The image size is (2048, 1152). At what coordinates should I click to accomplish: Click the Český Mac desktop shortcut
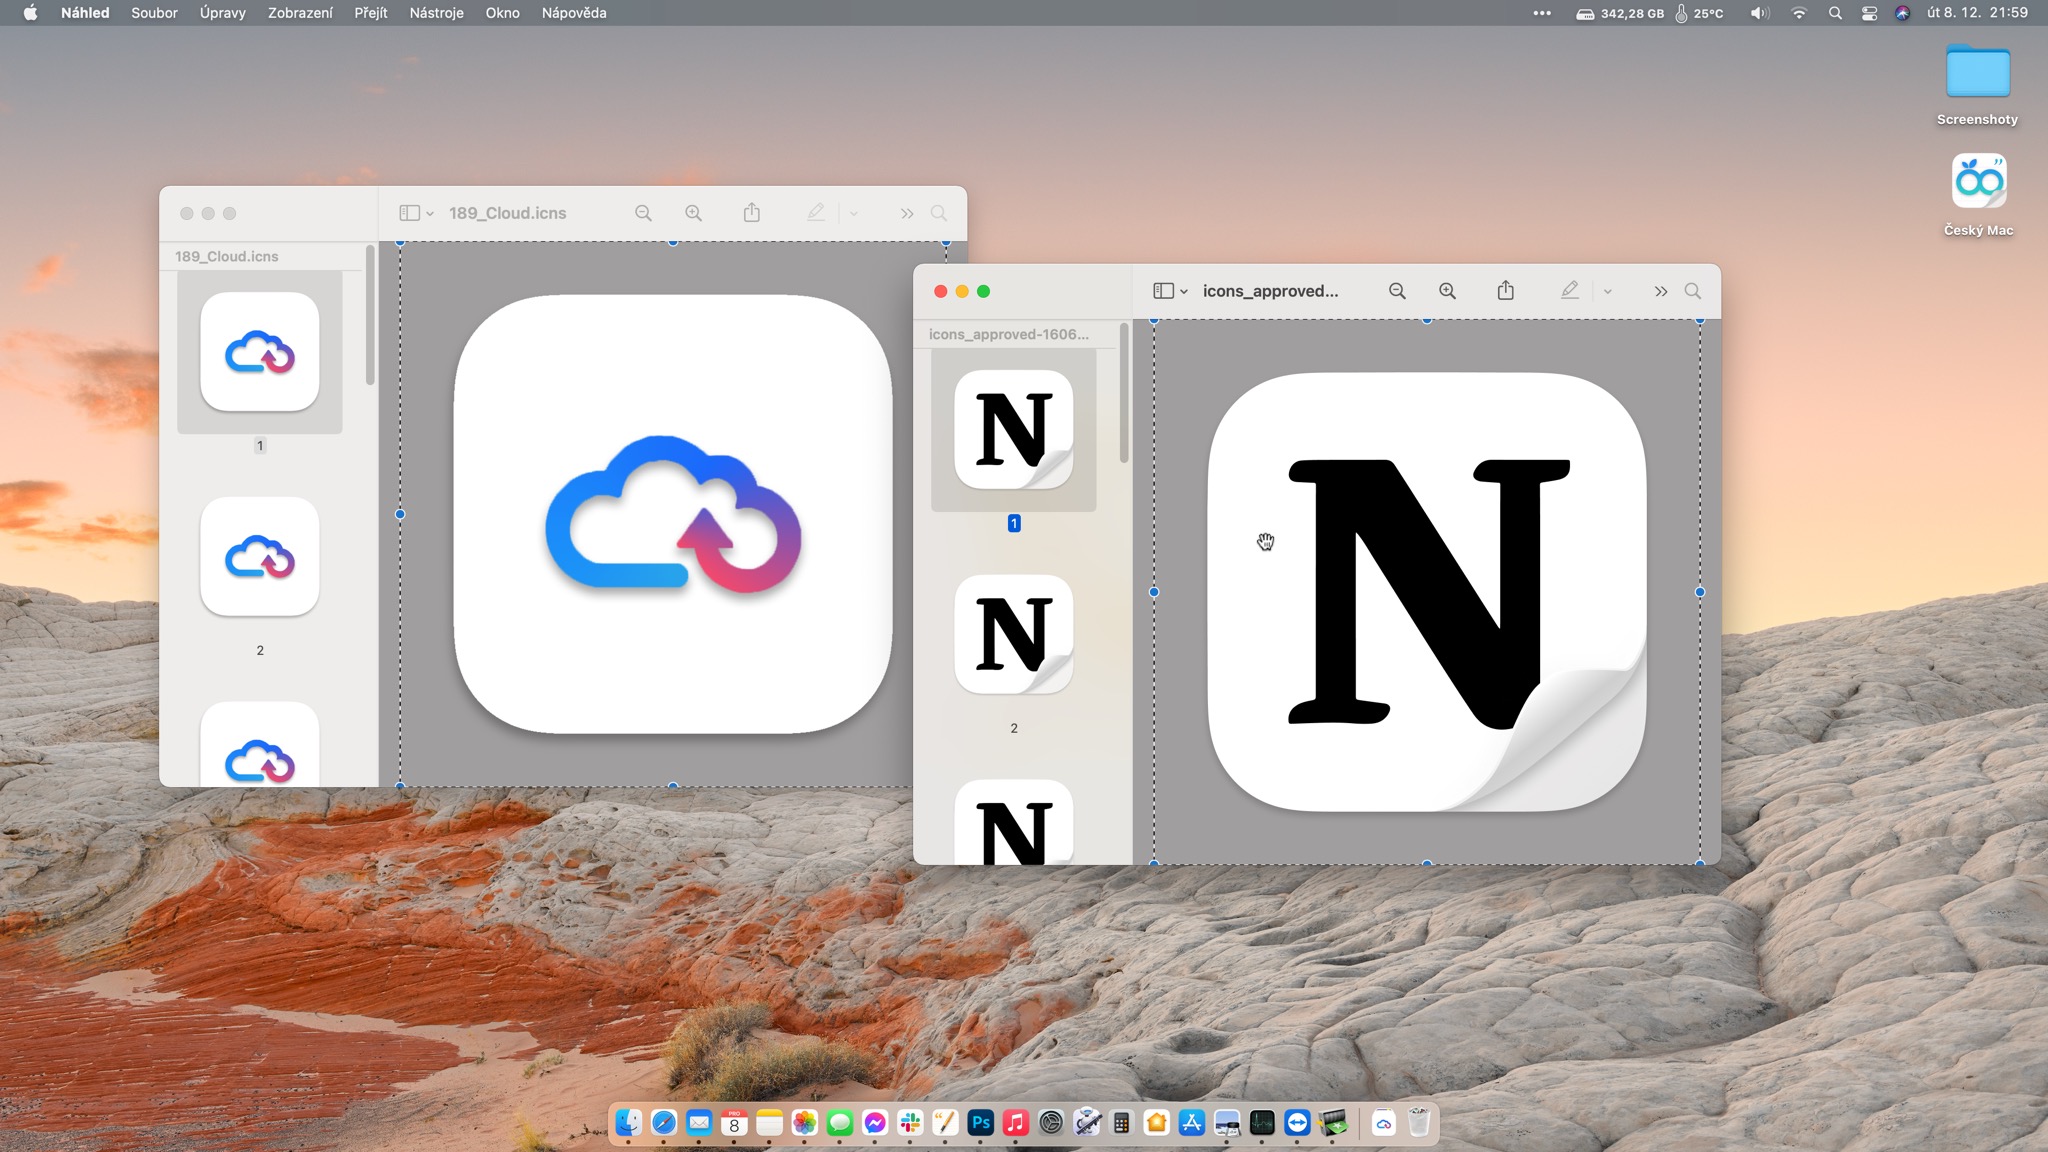coord(1977,182)
